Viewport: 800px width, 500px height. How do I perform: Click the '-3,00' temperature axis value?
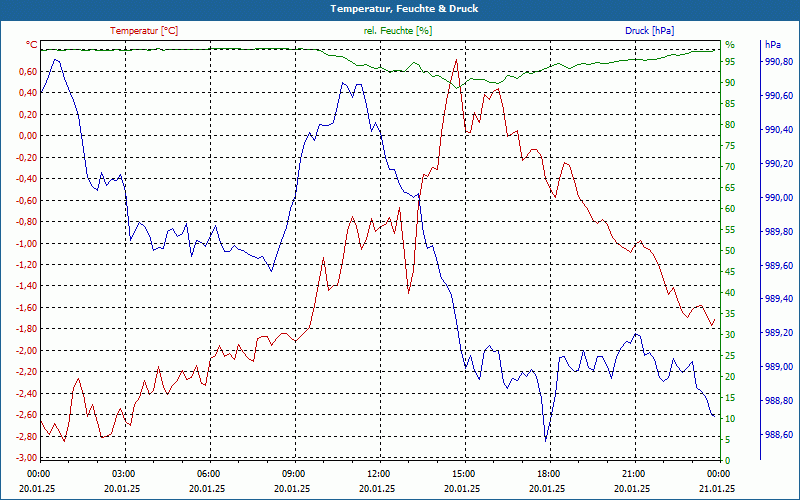[26, 458]
